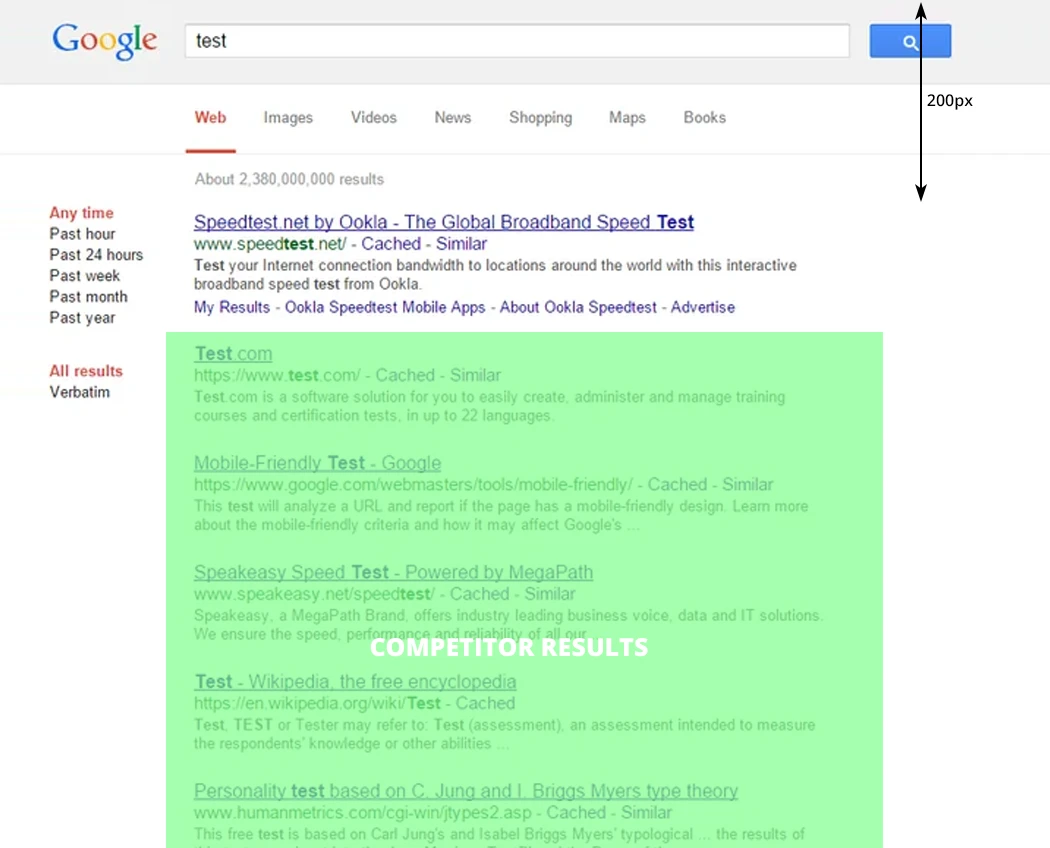Open Cached link for humanmetrics.com result

576,812
